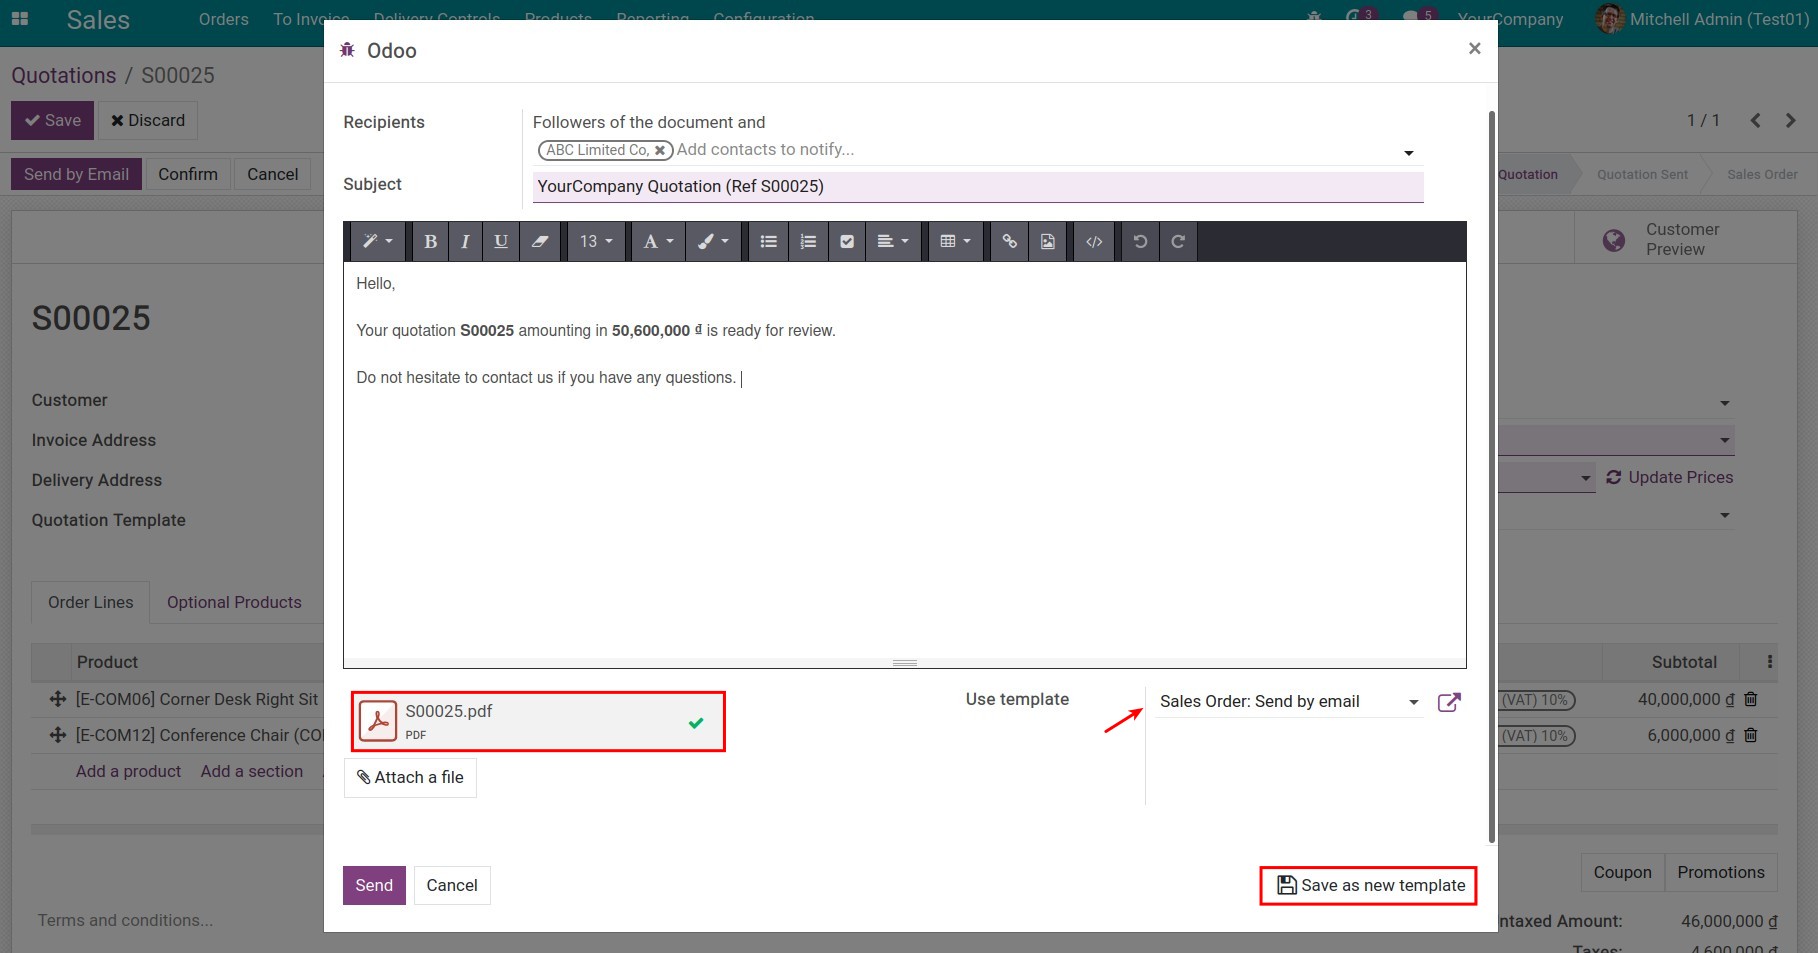Click Save as new template

coord(1369,885)
